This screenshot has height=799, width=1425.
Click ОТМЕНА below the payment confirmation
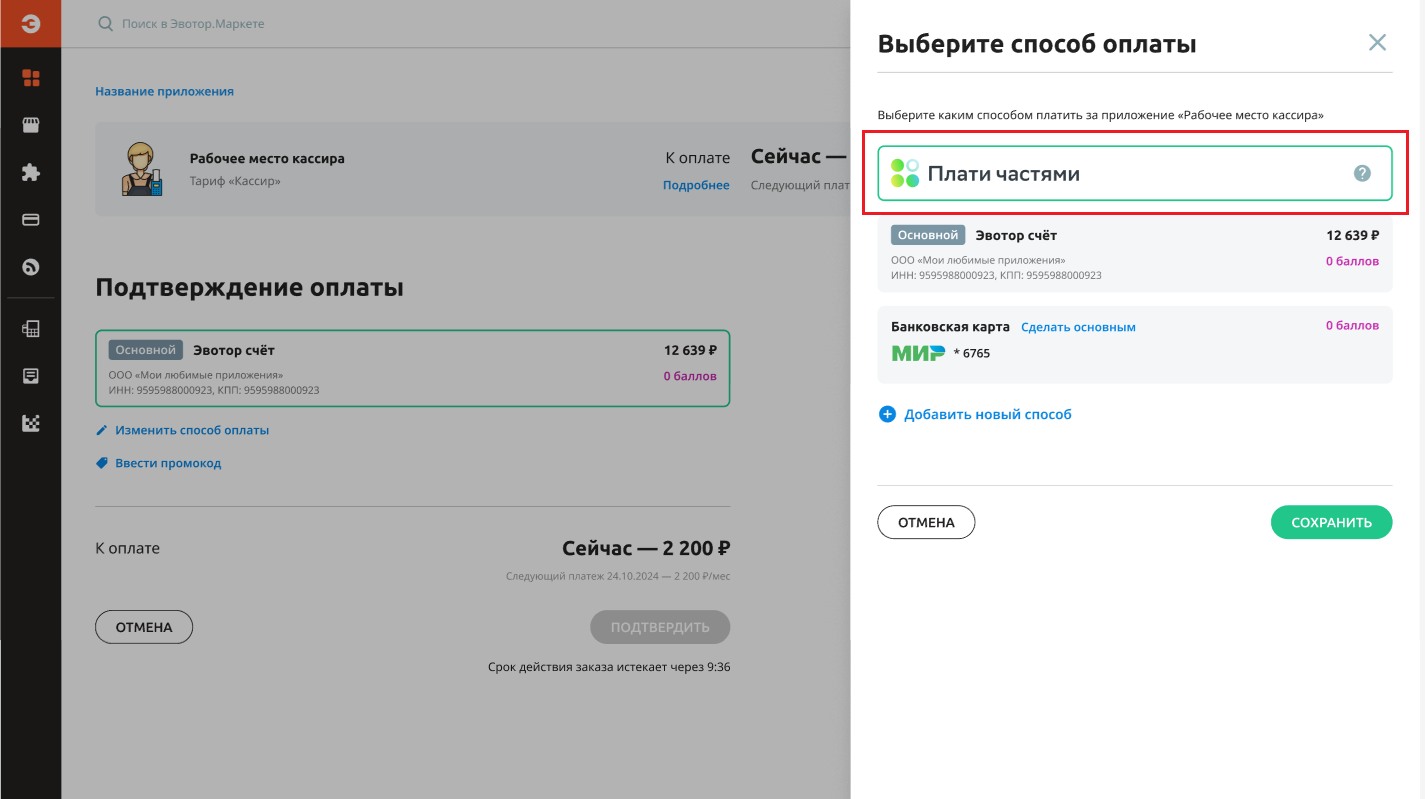(x=144, y=627)
